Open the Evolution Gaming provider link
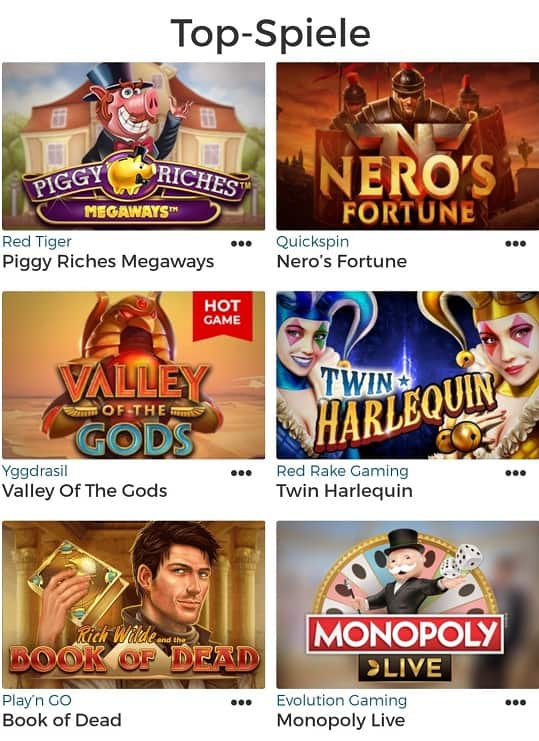 tap(342, 700)
